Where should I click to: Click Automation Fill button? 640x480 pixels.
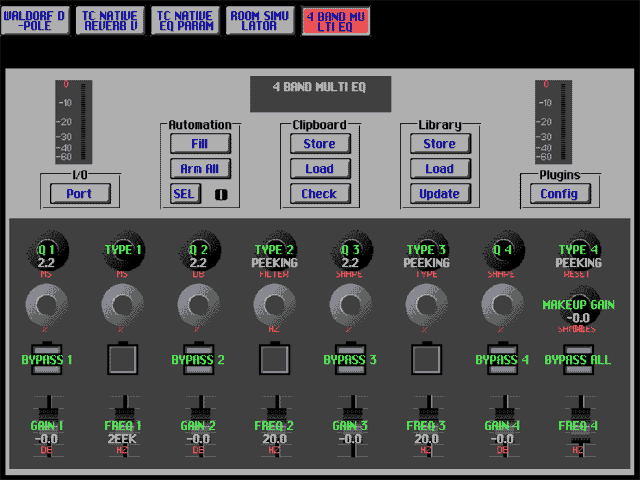coord(200,144)
